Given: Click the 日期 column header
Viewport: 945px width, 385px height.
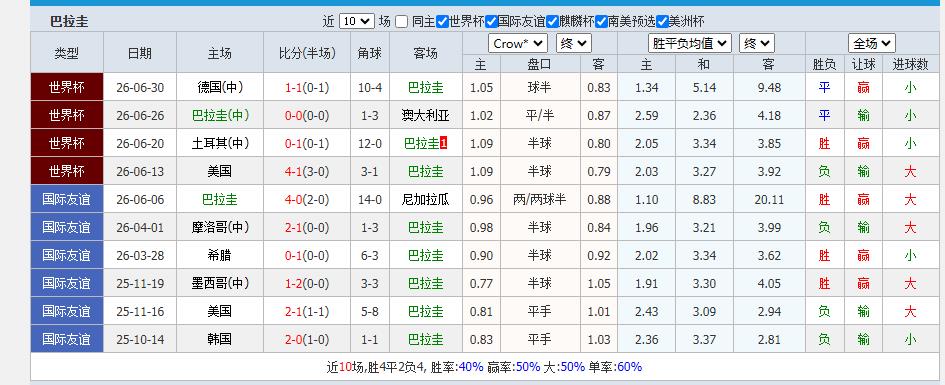Looking at the screenshot, I should [x=140, y=53].
